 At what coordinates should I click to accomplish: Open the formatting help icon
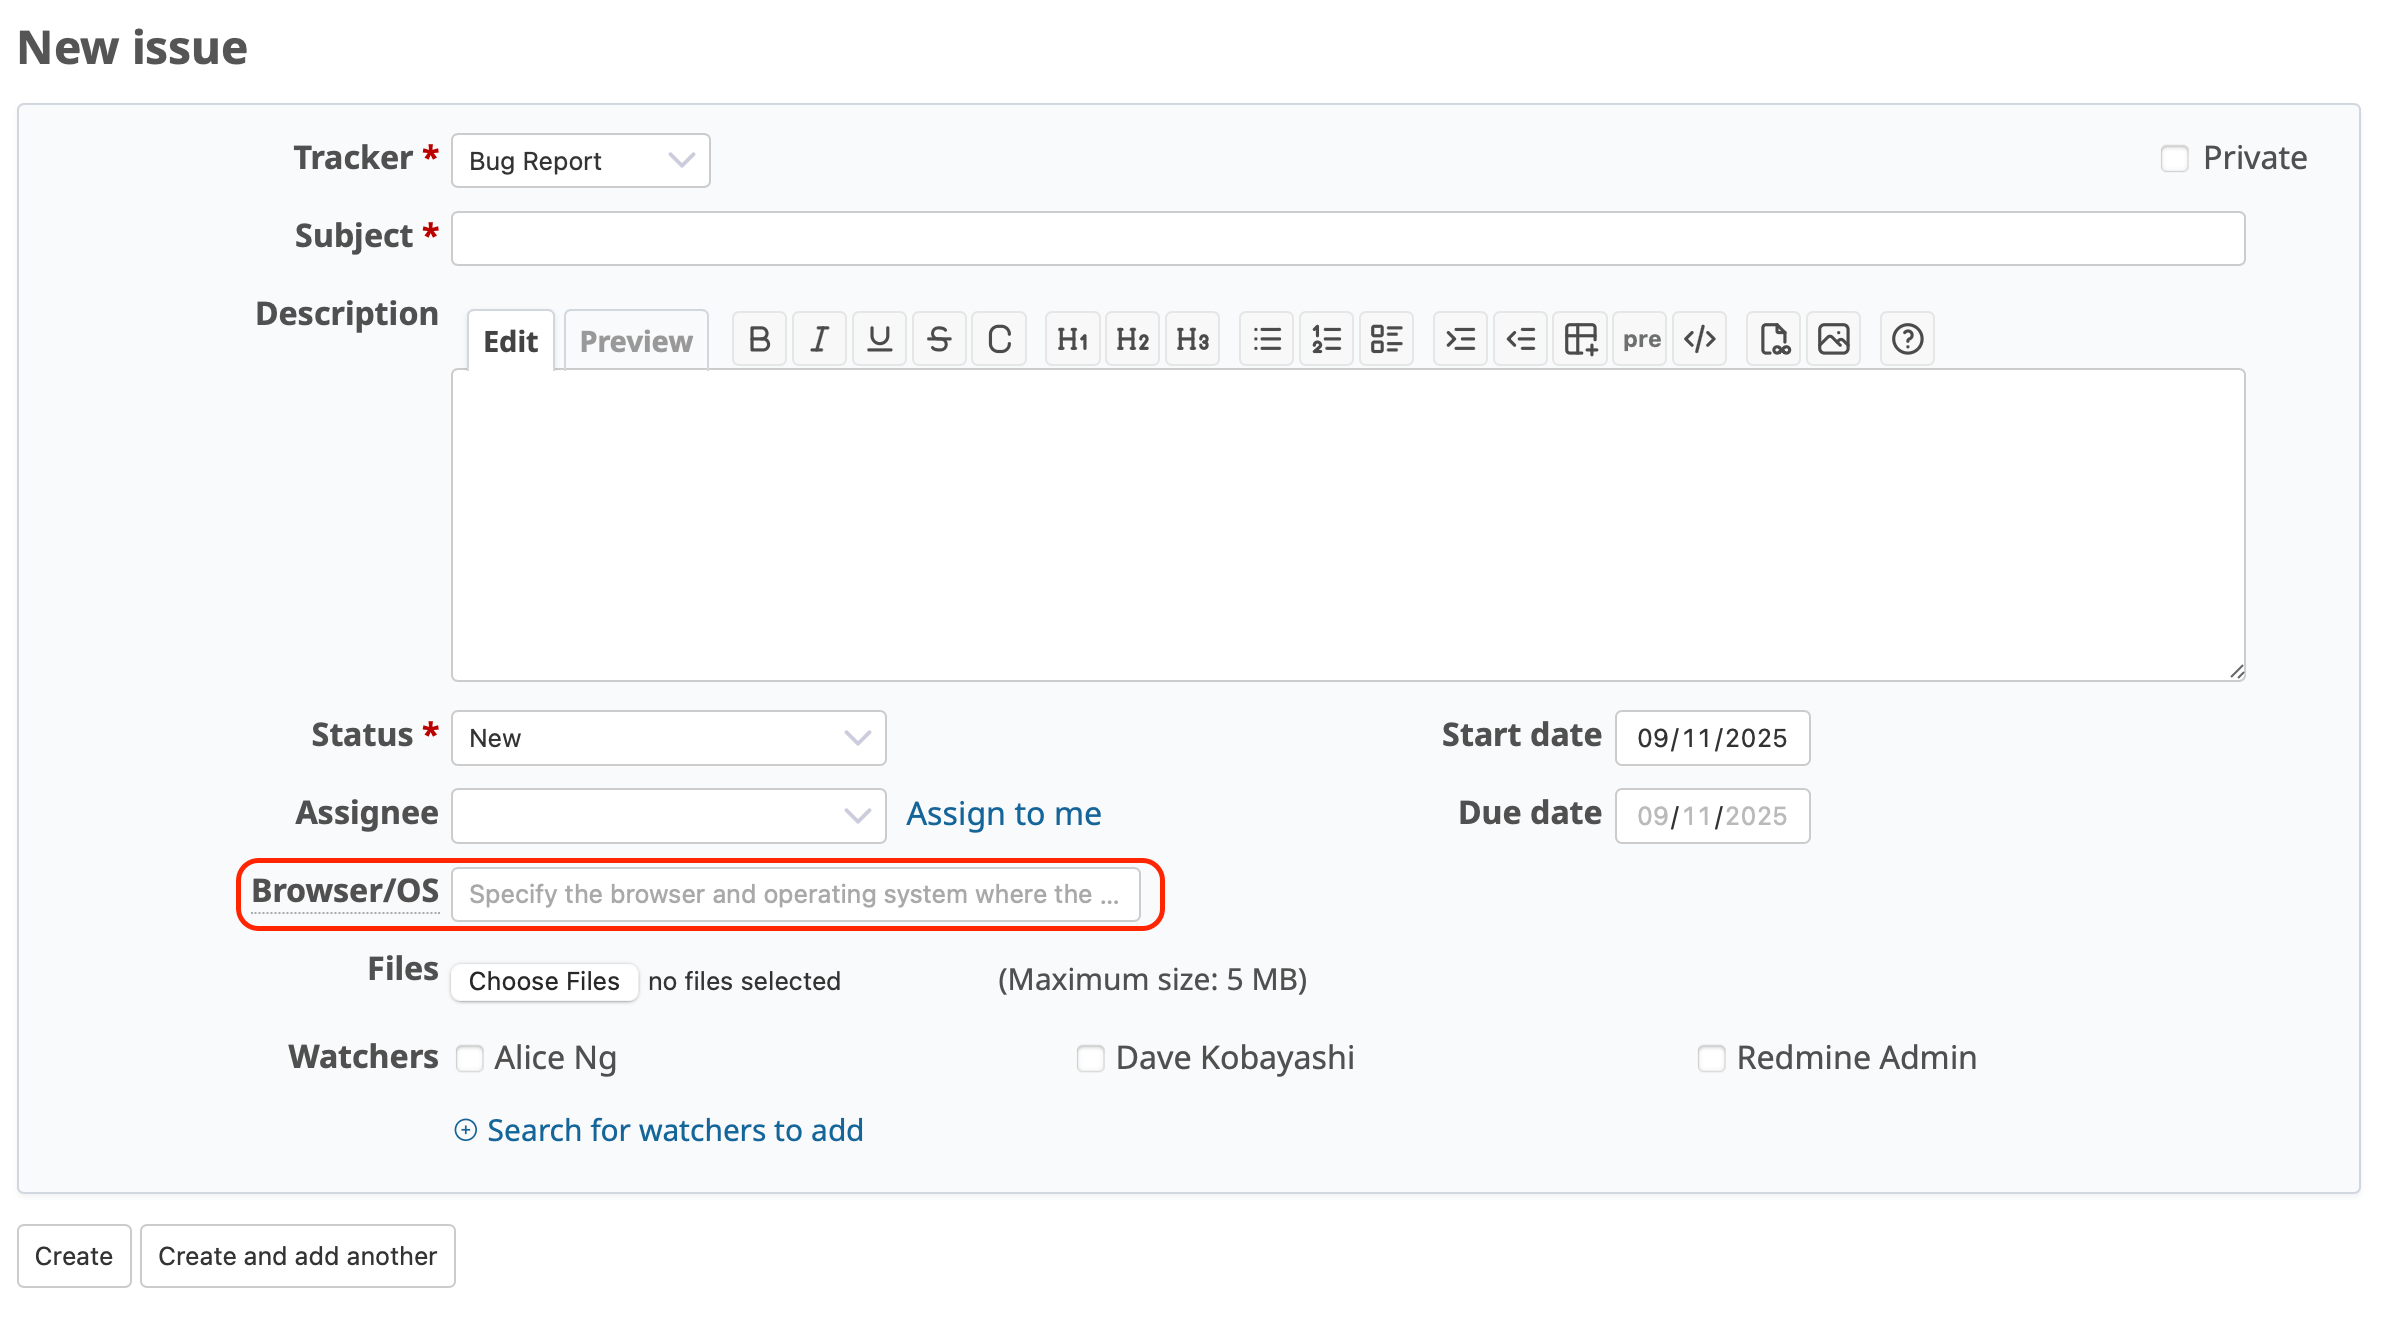[1907, 339]
